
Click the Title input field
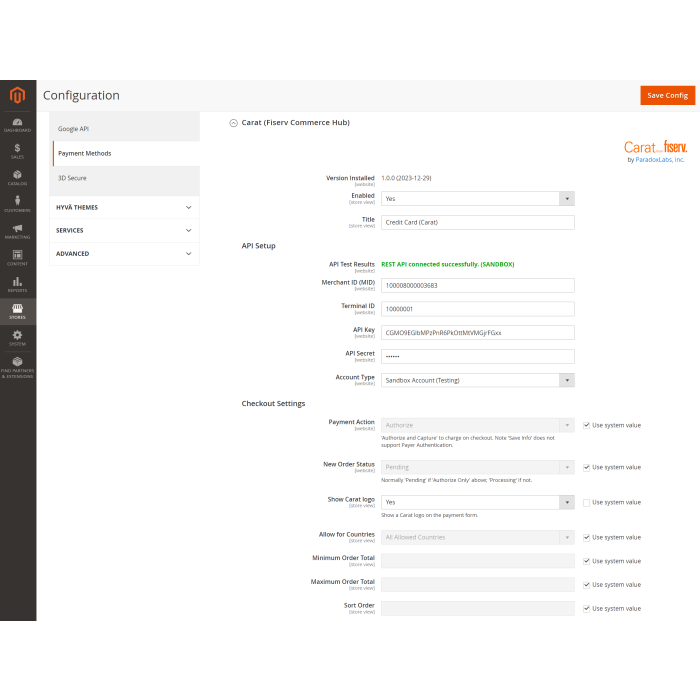click(478, 222)
